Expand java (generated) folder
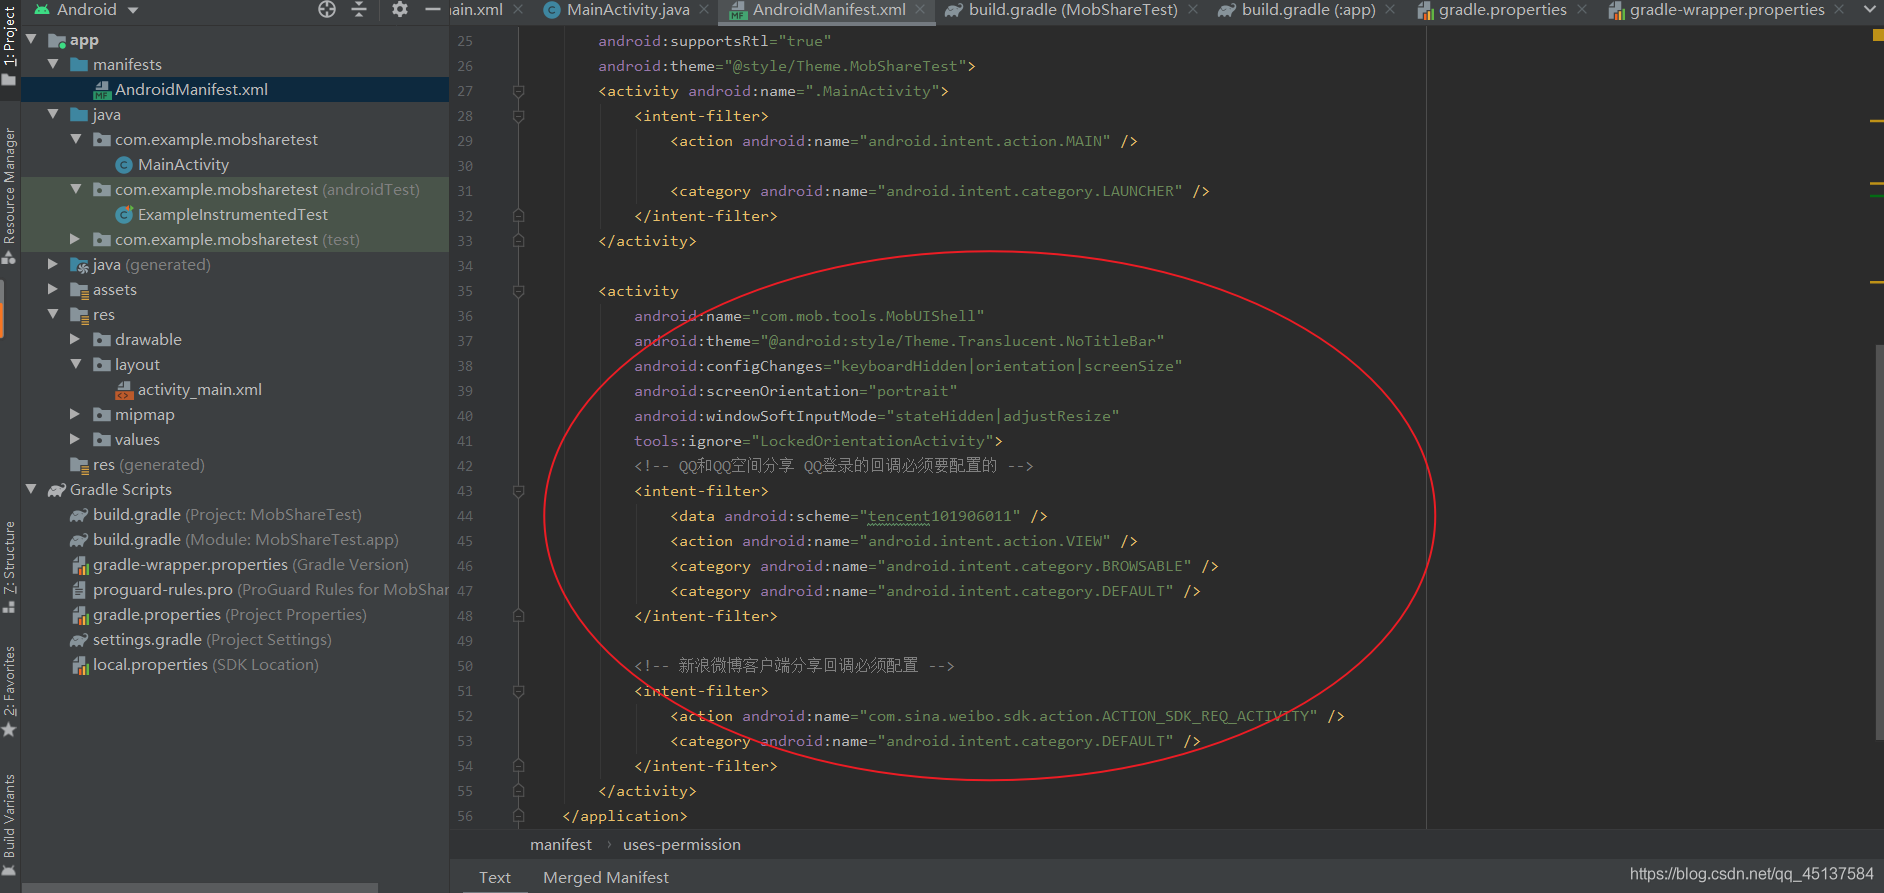 [53, 264]
